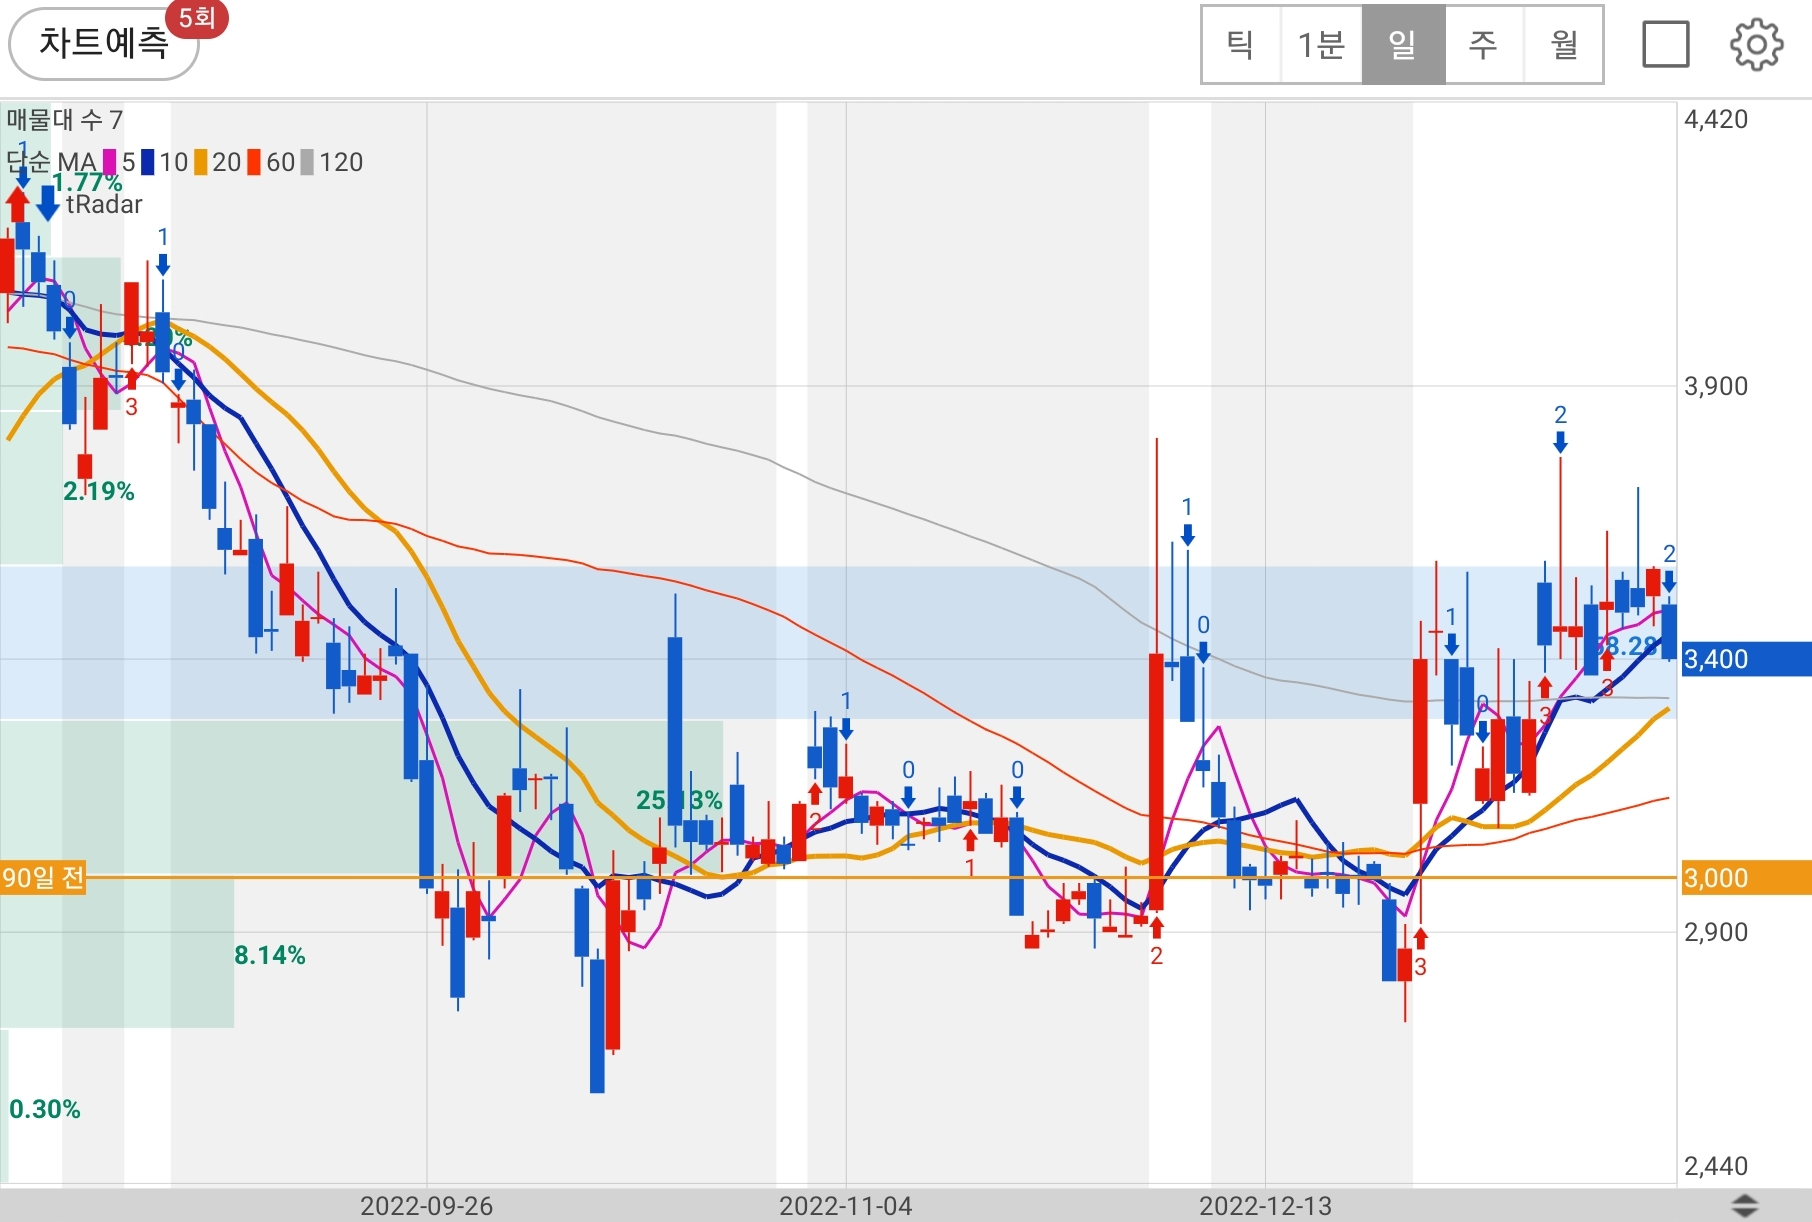Click the dark blue MA 10 color swatch
Viewport: 1812px width, 1222px height.
[148, 162]
